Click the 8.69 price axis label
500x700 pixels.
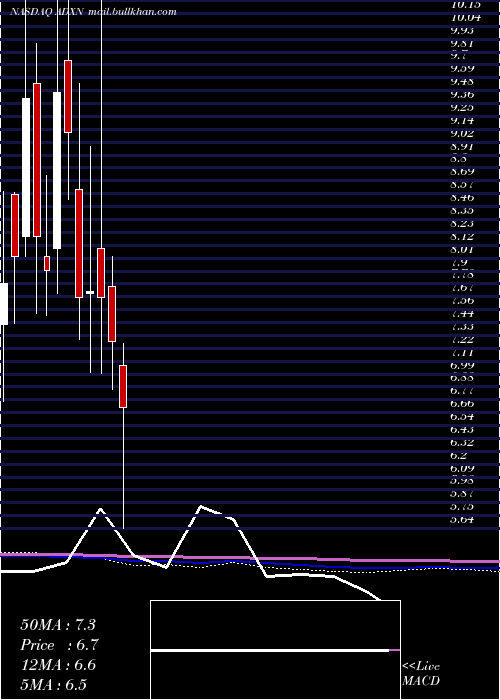[x=462, y=171]
